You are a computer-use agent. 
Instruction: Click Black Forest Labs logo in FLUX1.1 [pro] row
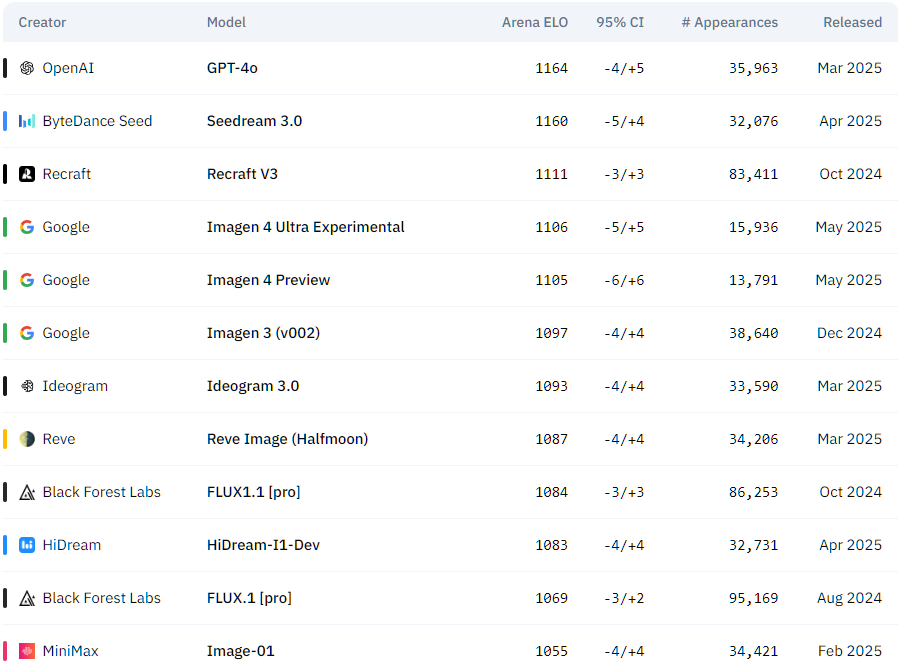point(27,492)
